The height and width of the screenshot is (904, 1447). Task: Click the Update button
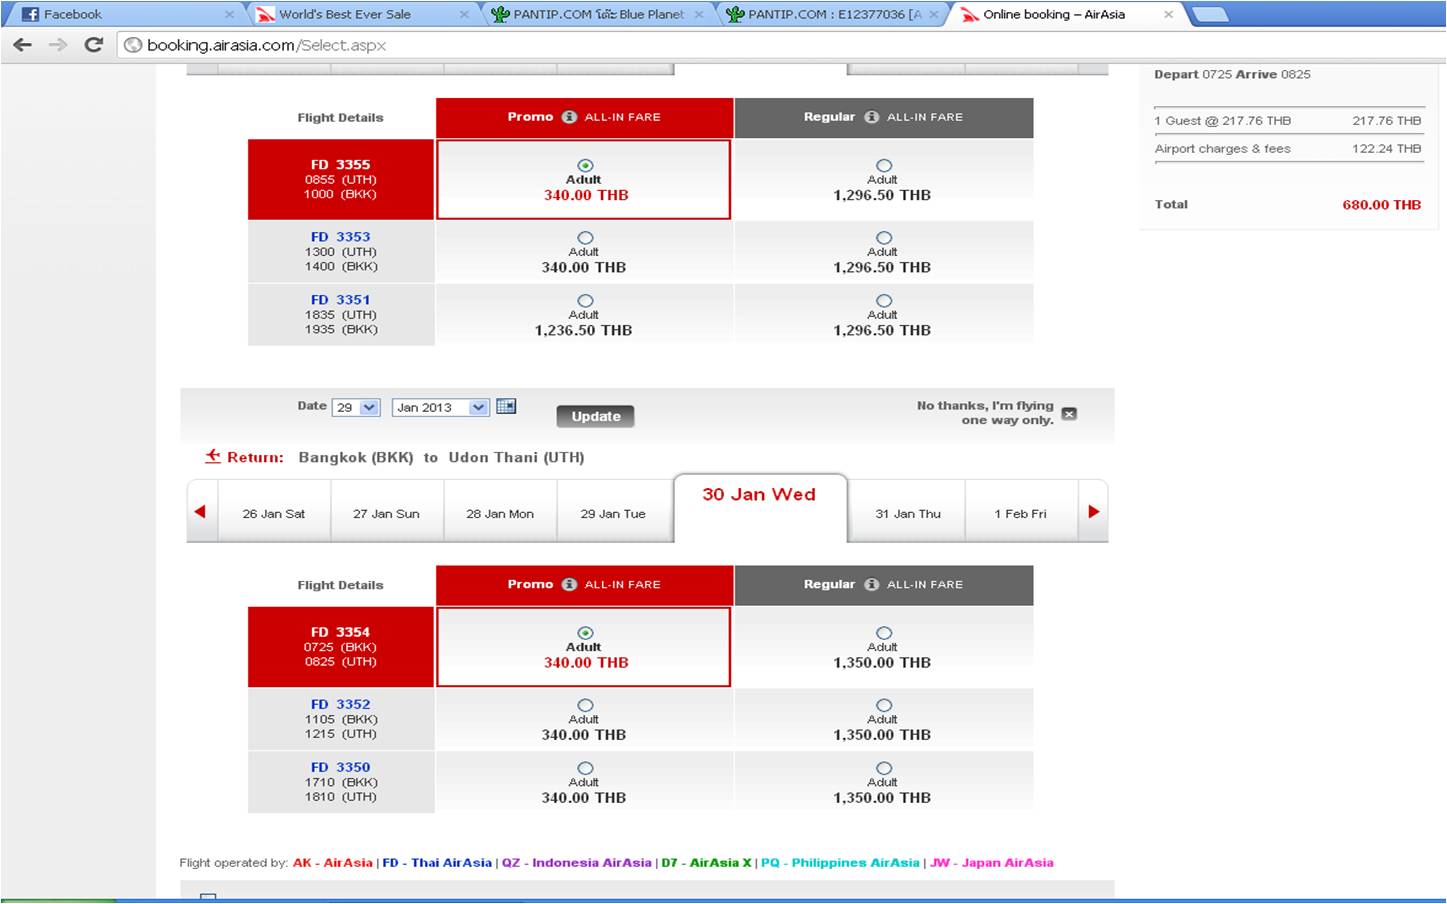[596, 416]
